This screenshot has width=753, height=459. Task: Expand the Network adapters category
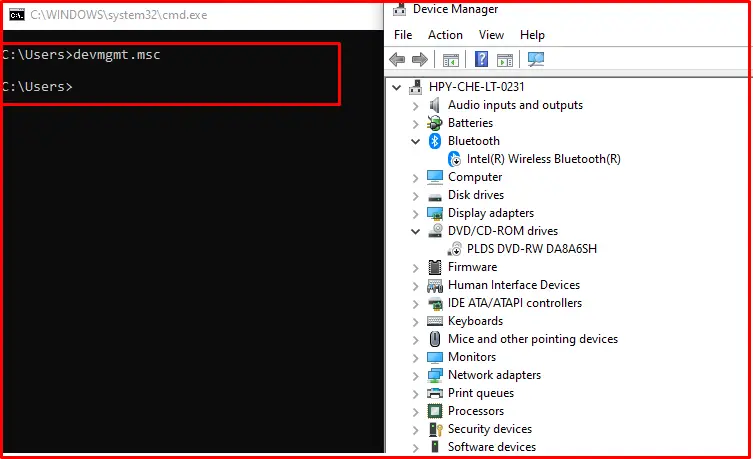click(415, 376)
